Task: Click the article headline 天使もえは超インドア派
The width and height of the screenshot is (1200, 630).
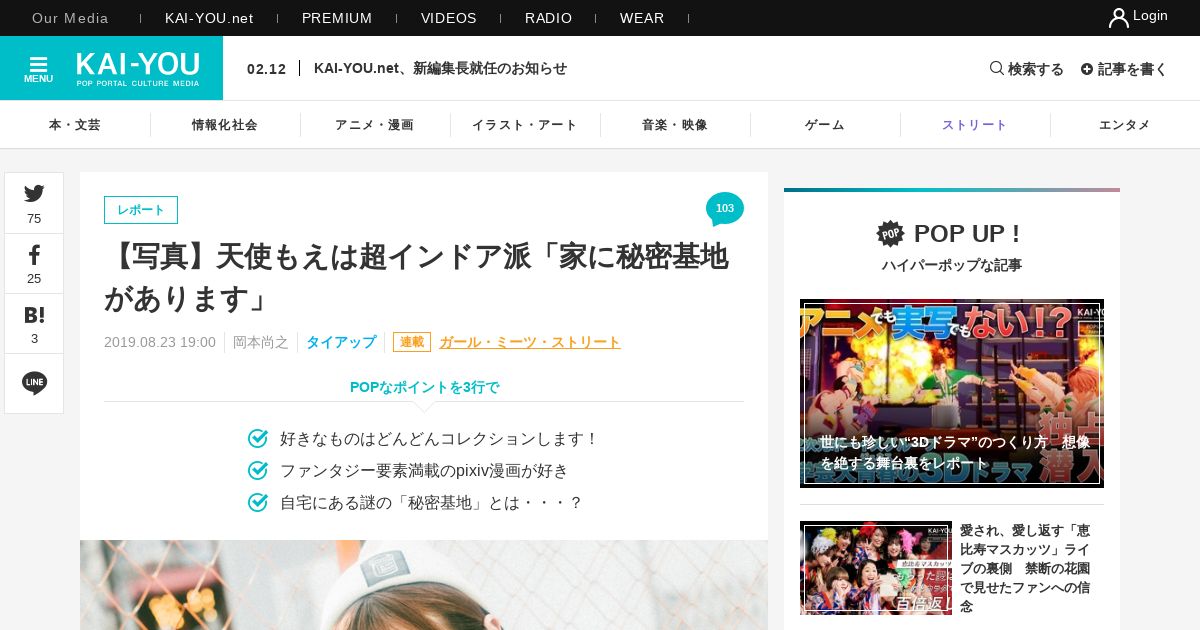Action: pos(416,277)
